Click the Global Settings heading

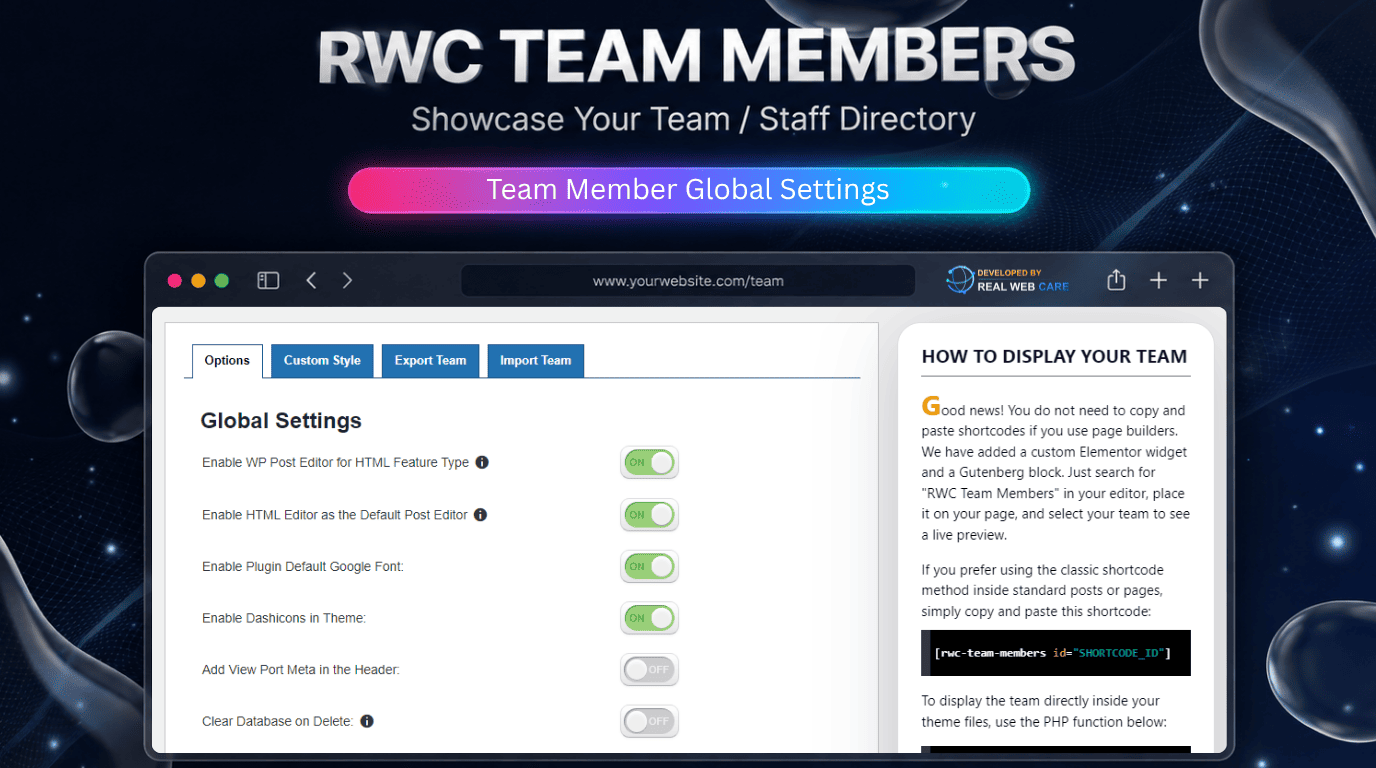[281, 421]
